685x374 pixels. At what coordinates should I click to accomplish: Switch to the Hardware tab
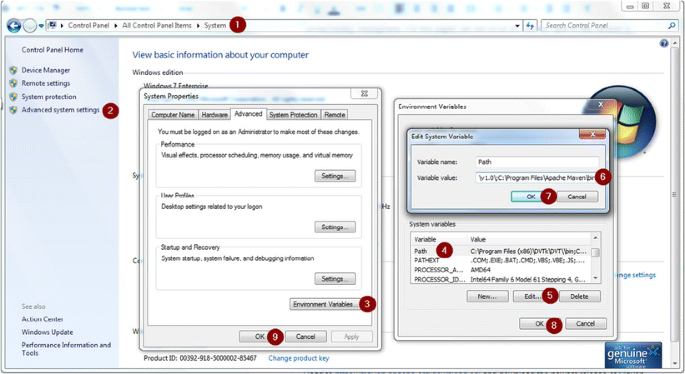214,114
